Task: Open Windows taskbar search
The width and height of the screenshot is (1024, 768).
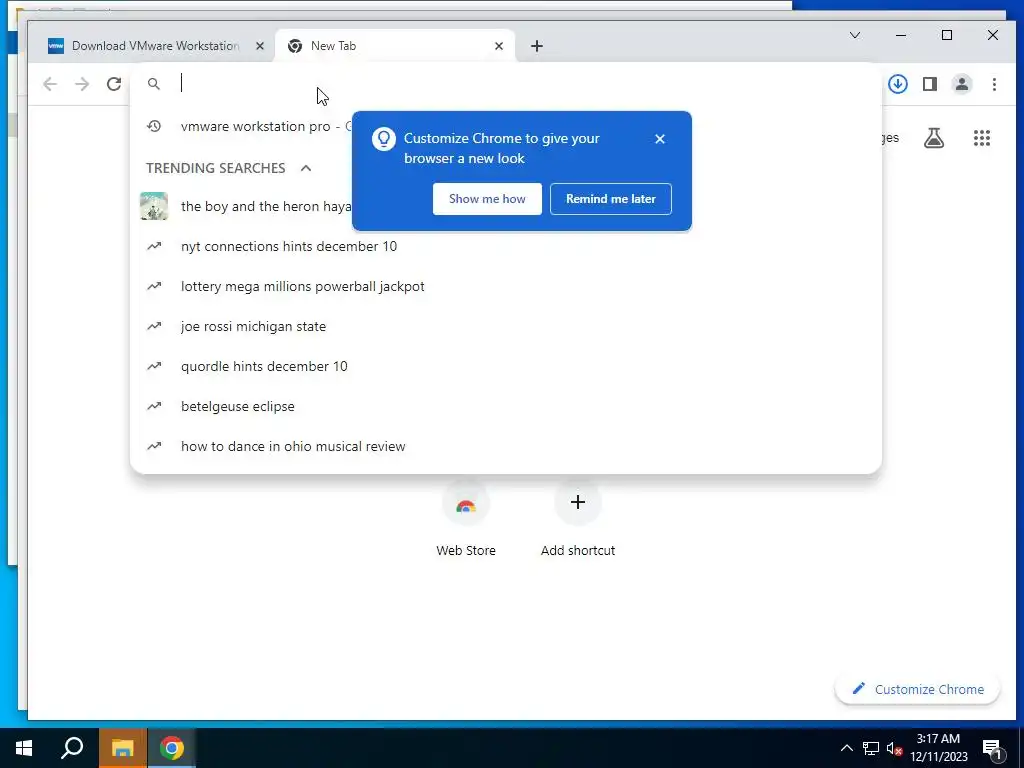Action: tap(72, 748)
